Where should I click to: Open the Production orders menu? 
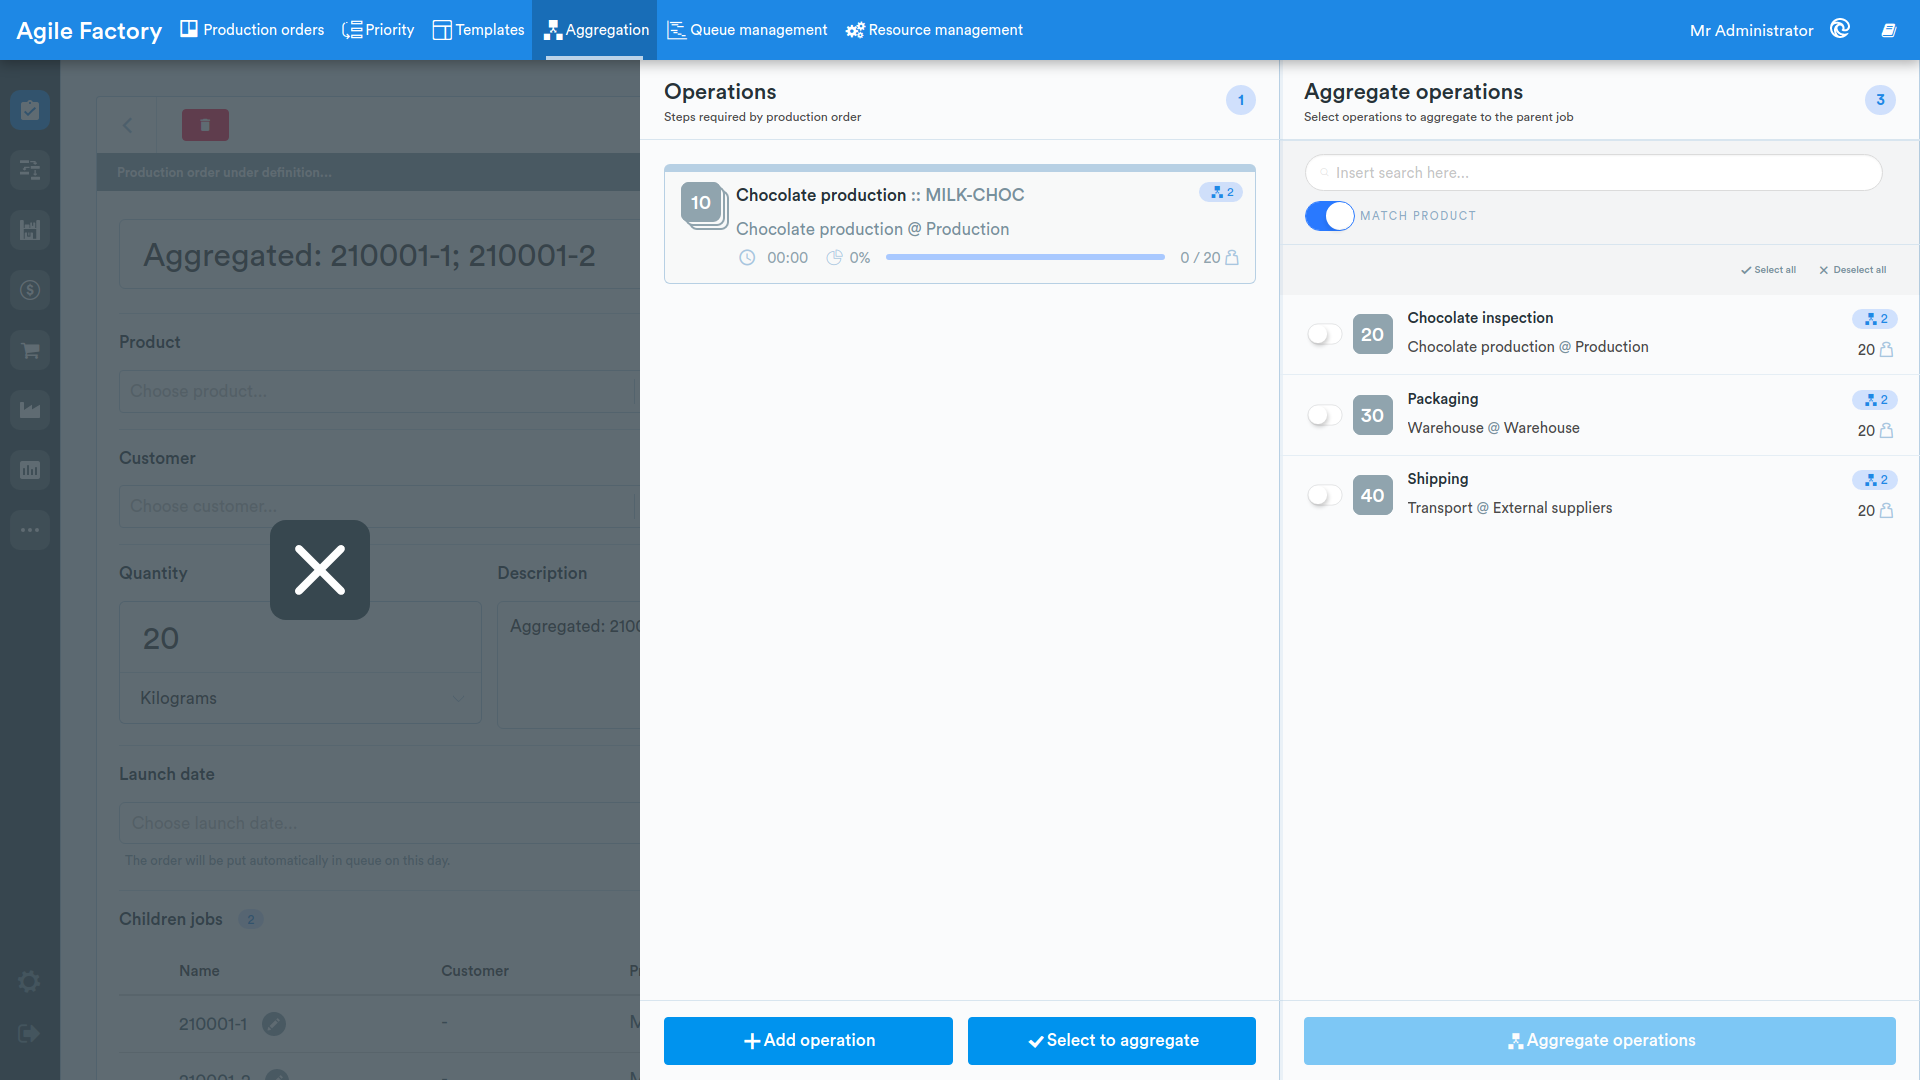252,30
